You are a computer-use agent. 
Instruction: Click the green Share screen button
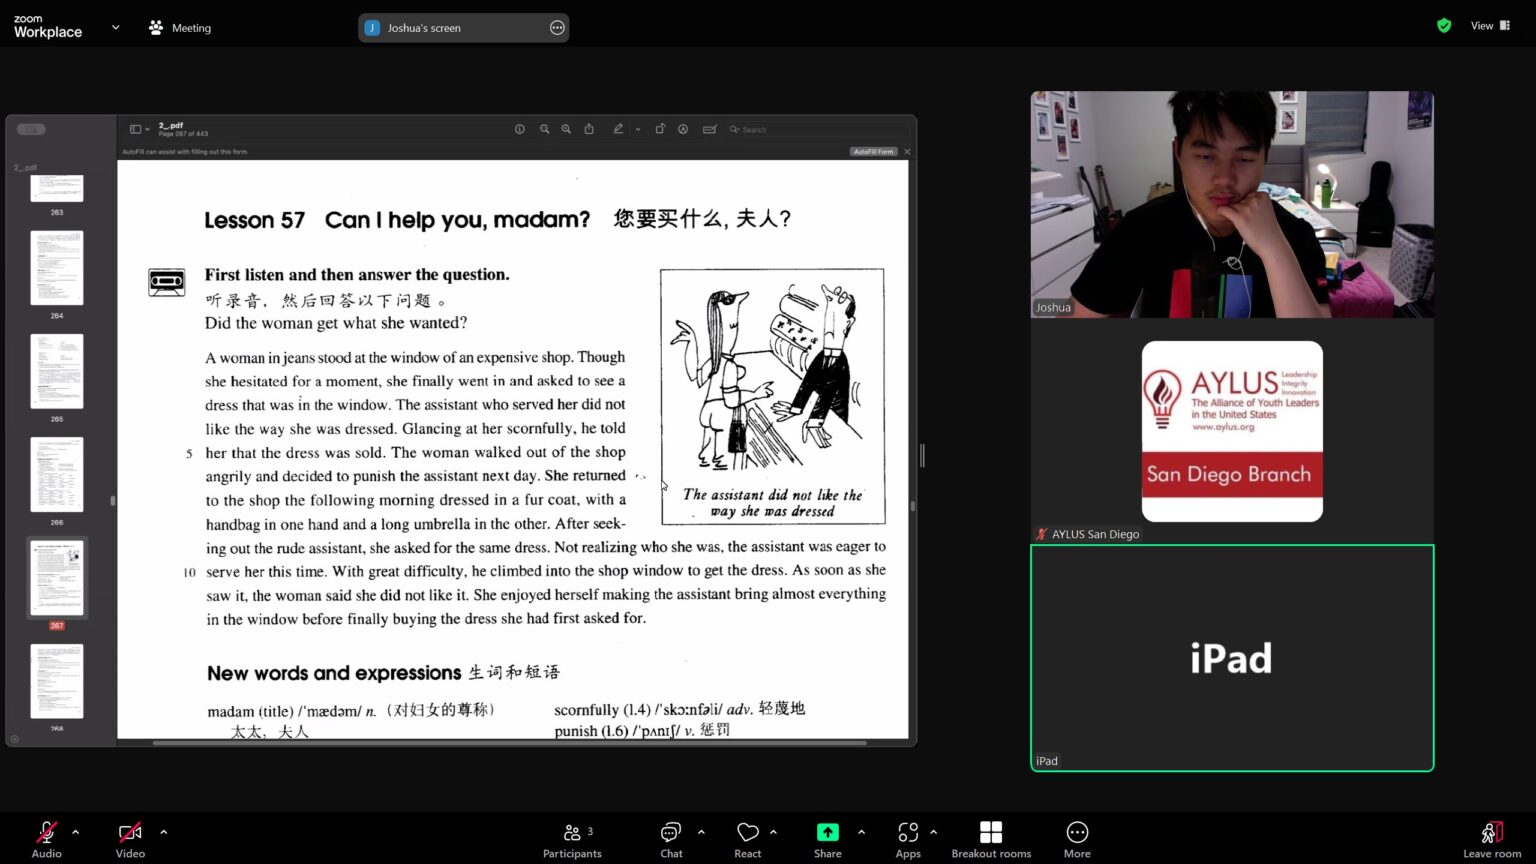pos(827,839)
